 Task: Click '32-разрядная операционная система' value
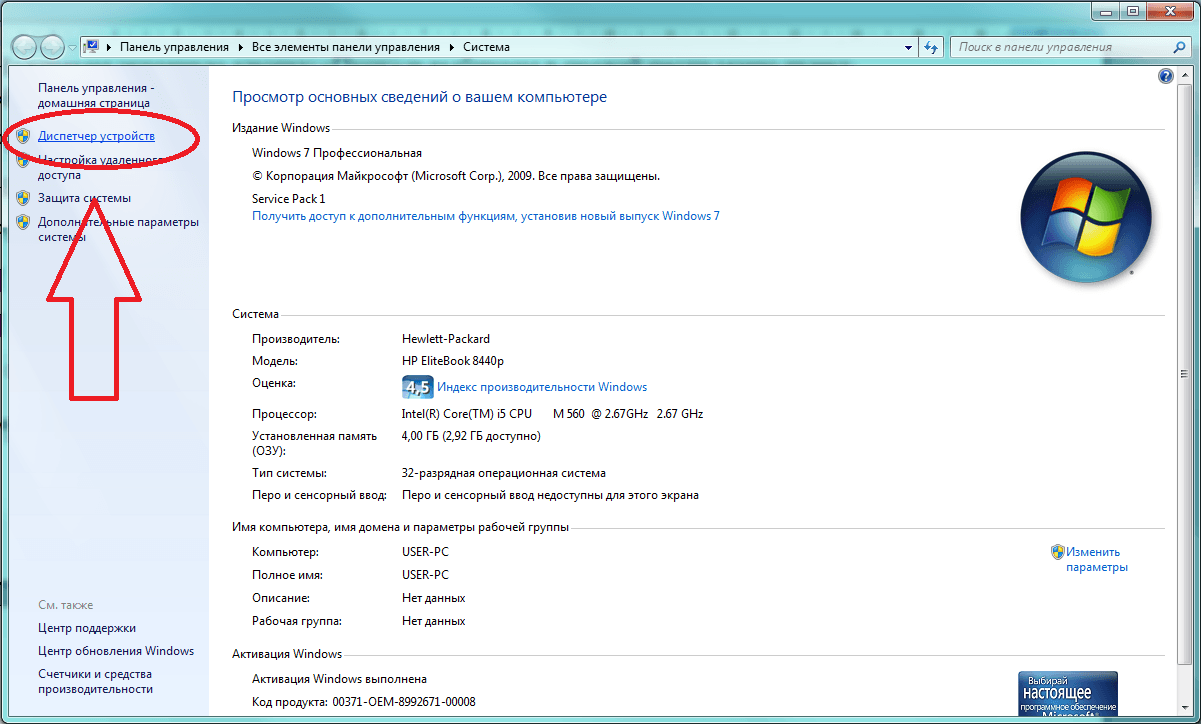tap(504, 473)
